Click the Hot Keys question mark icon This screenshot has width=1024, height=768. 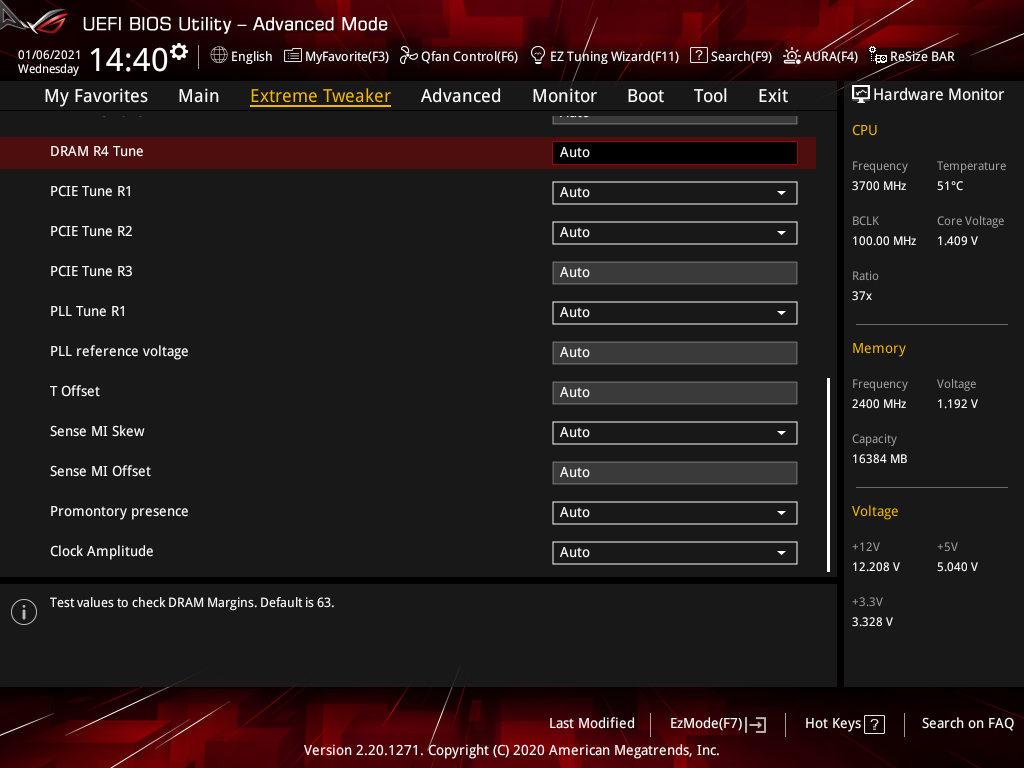point(874,724)
